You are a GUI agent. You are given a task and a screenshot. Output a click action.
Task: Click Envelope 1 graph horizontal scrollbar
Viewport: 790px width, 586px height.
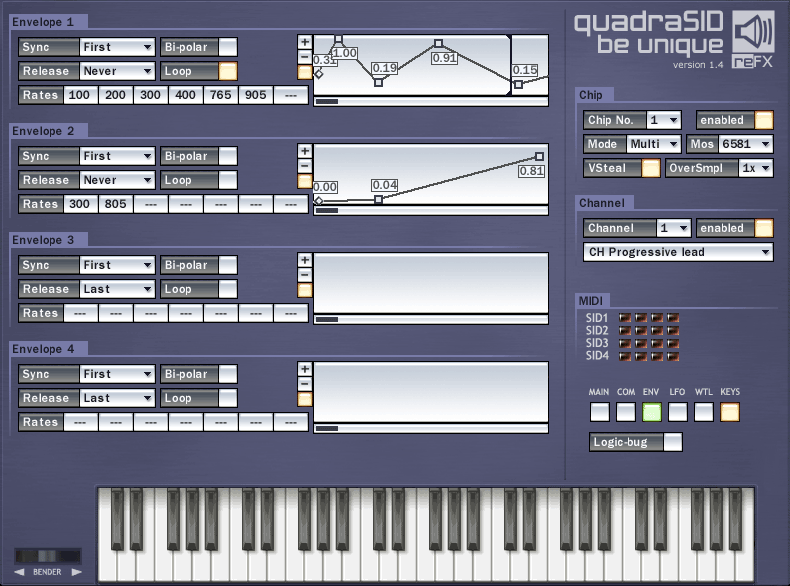[431, 101]
